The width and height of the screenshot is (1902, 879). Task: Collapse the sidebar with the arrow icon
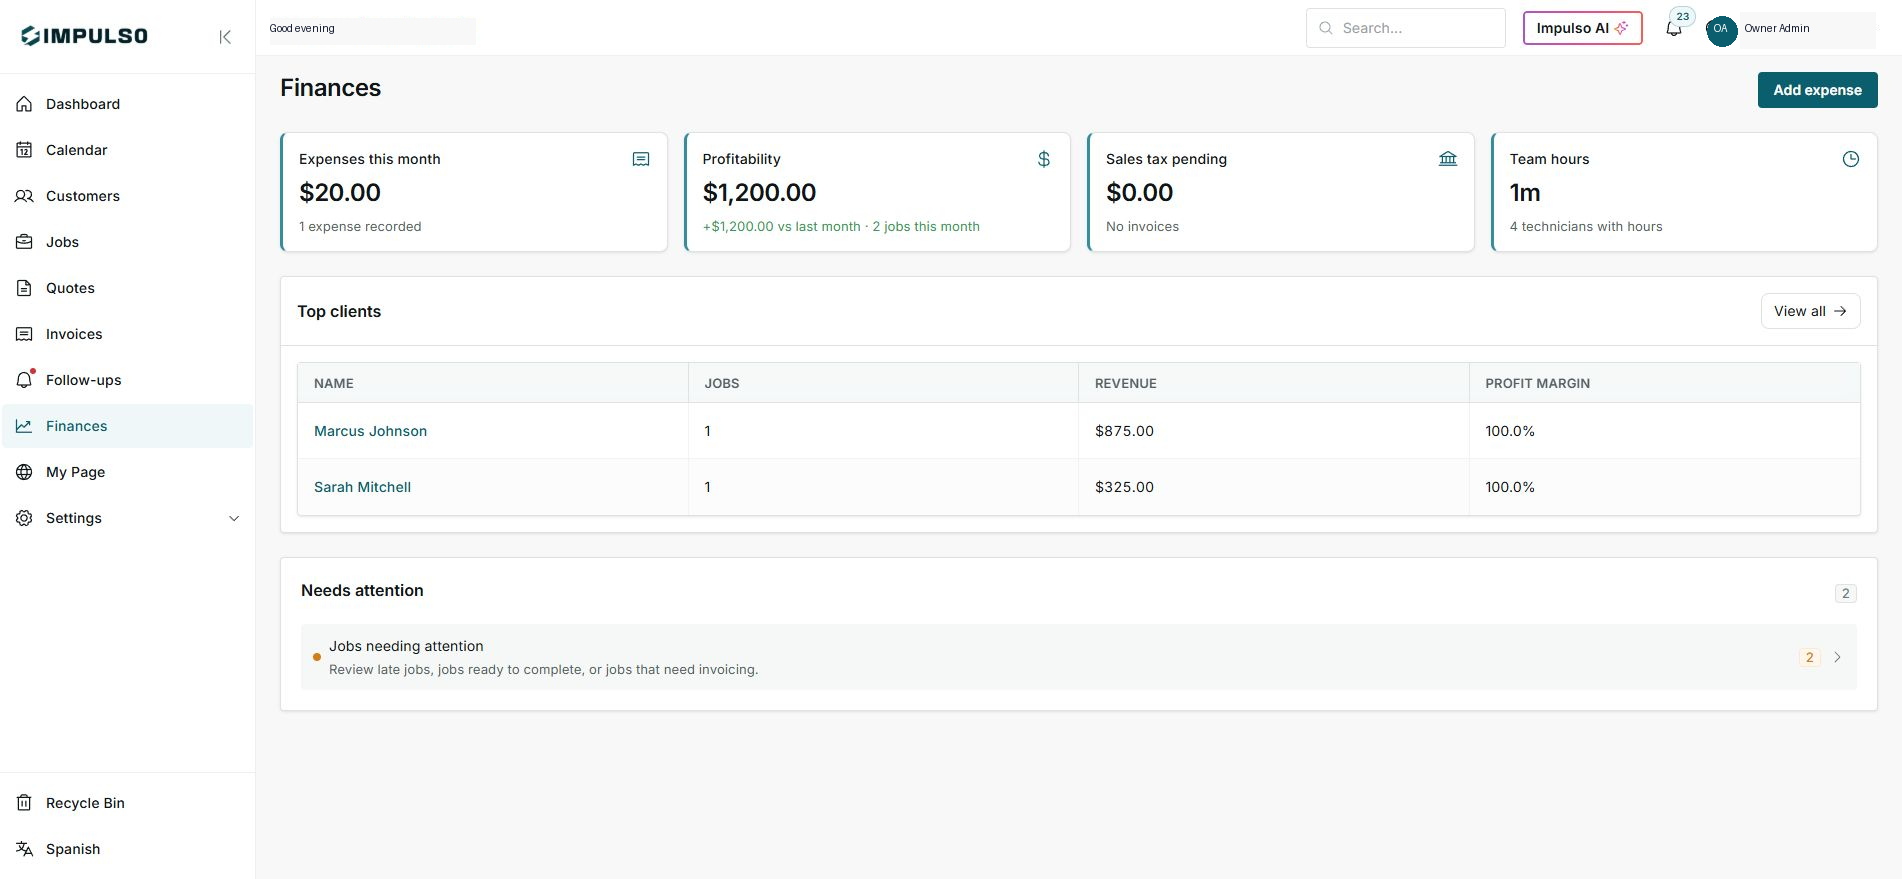point(225,37)
